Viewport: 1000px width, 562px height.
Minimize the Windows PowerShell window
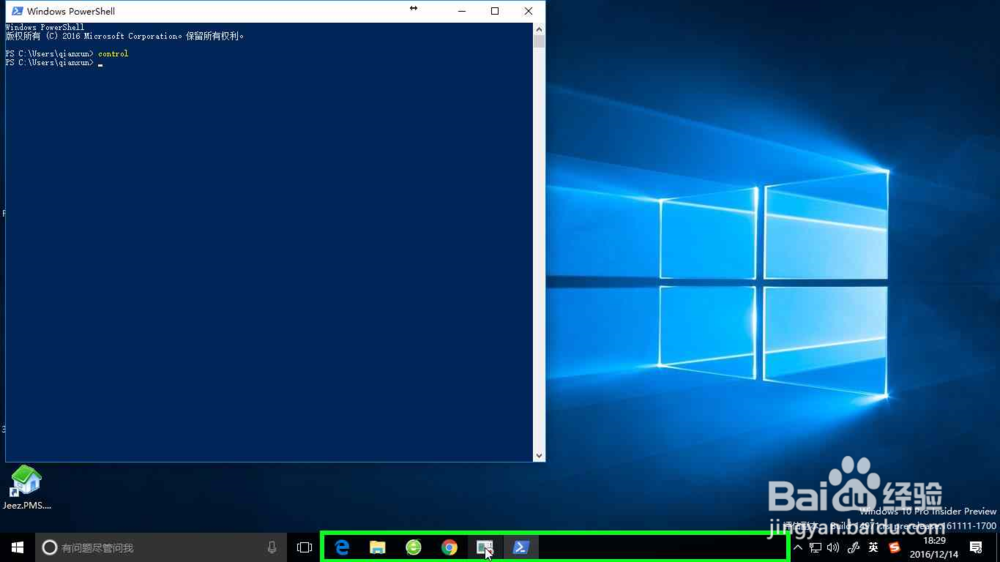[462, 11]
